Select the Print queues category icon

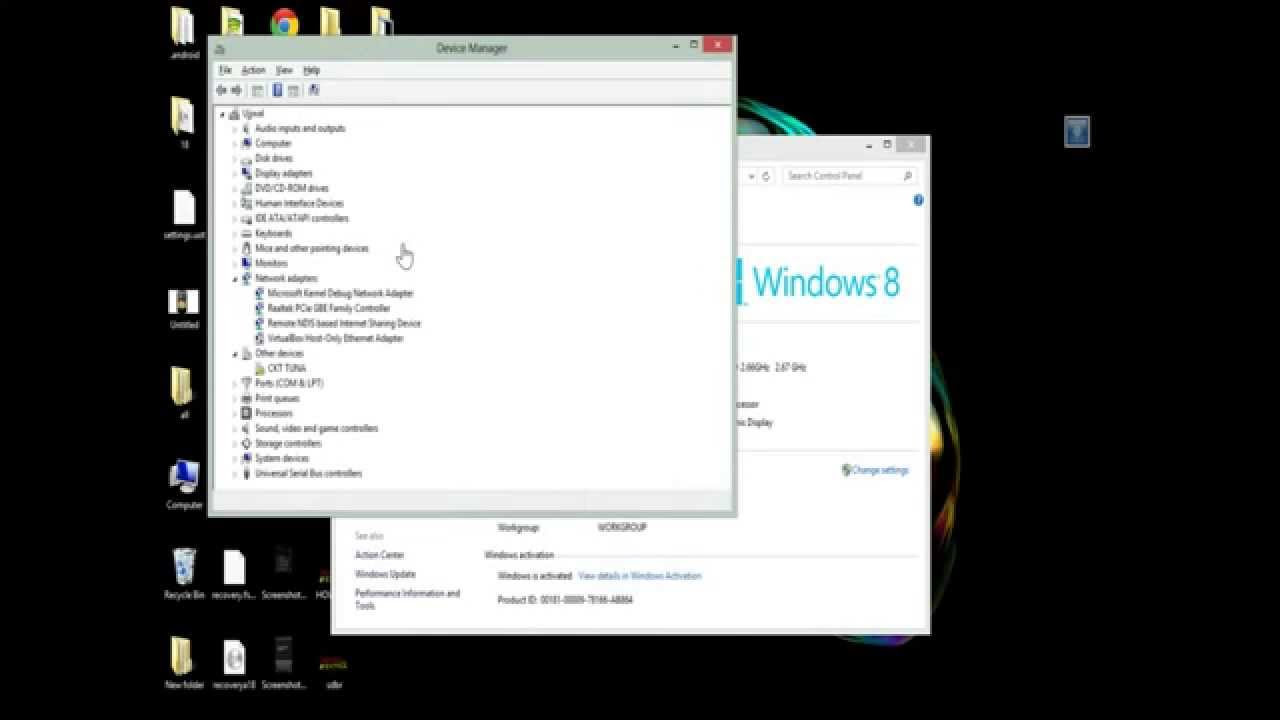[x=246, y=398]
